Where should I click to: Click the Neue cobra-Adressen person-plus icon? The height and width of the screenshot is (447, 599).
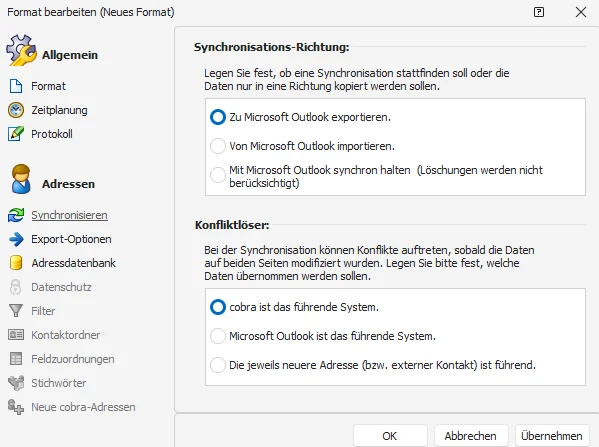click(16, 407)
